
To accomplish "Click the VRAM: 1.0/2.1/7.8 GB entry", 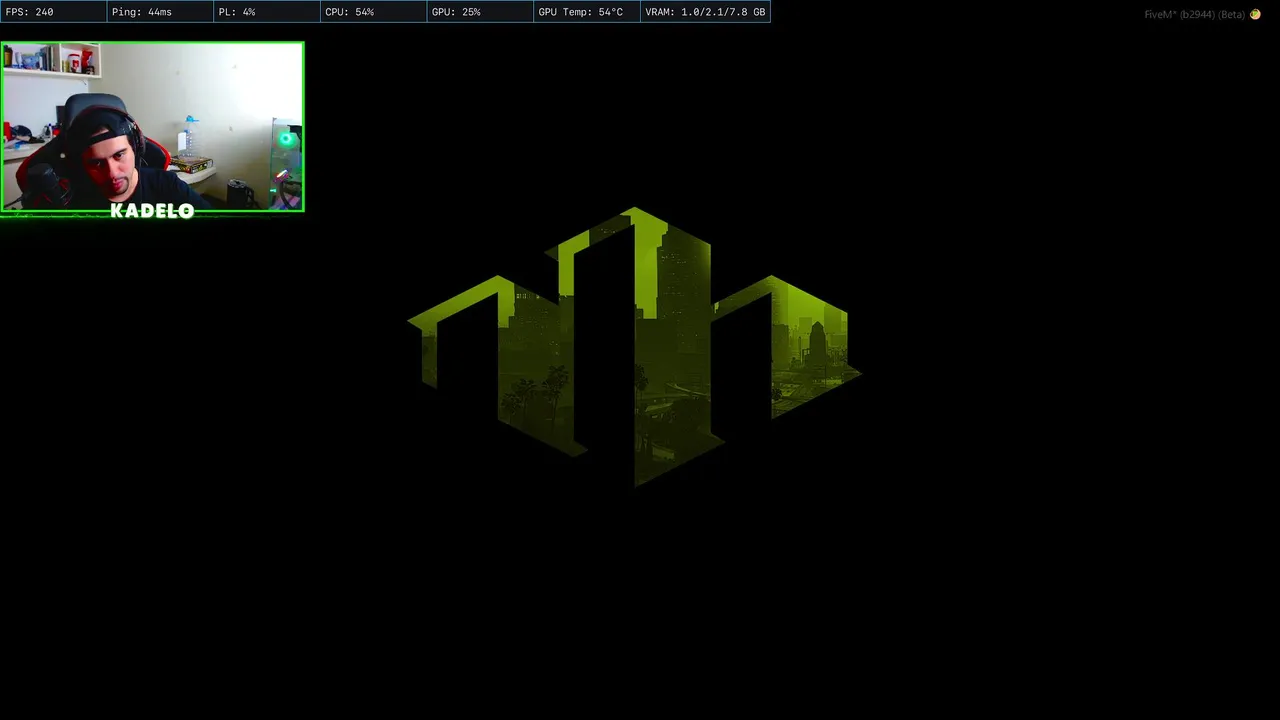I will [705, 12].
